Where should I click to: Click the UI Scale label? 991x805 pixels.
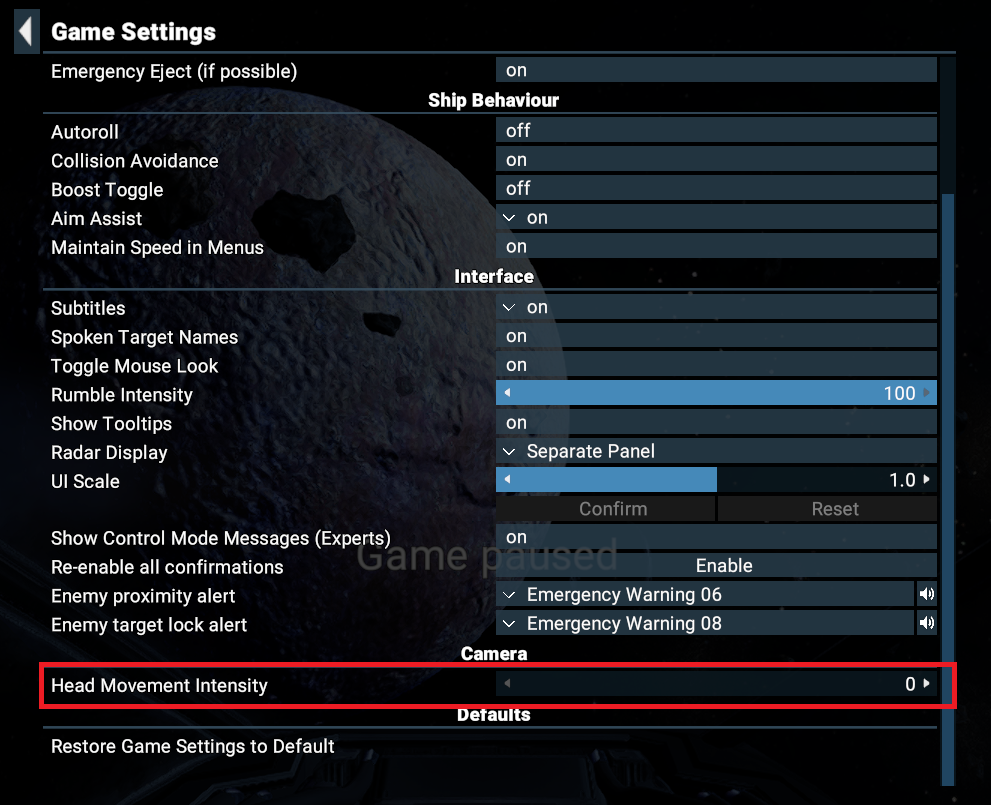85,481
